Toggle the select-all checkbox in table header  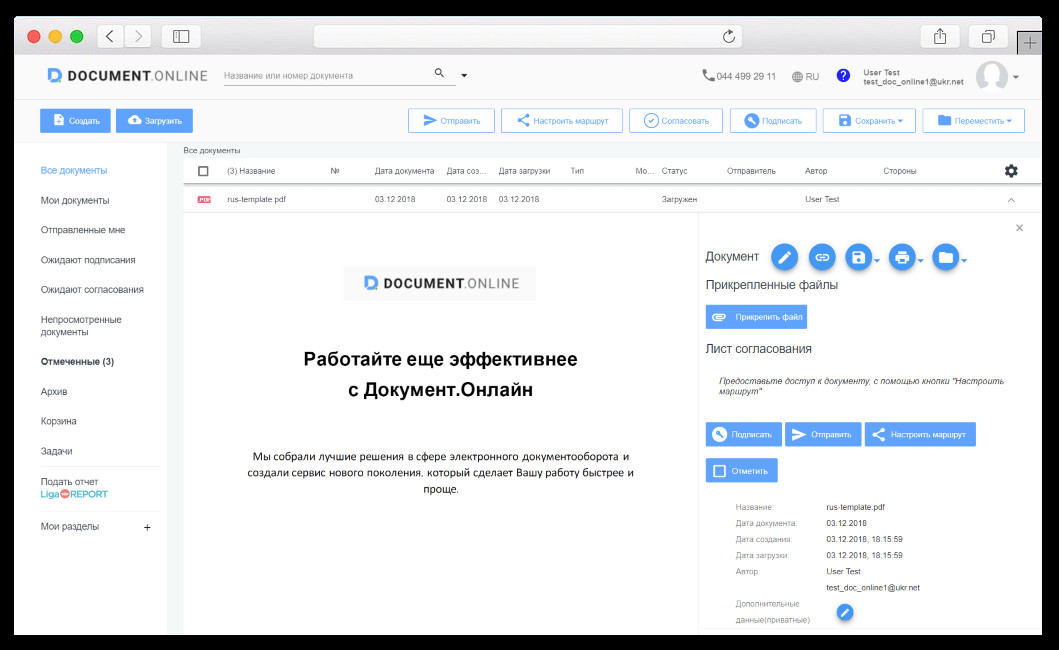coord(203,171)
